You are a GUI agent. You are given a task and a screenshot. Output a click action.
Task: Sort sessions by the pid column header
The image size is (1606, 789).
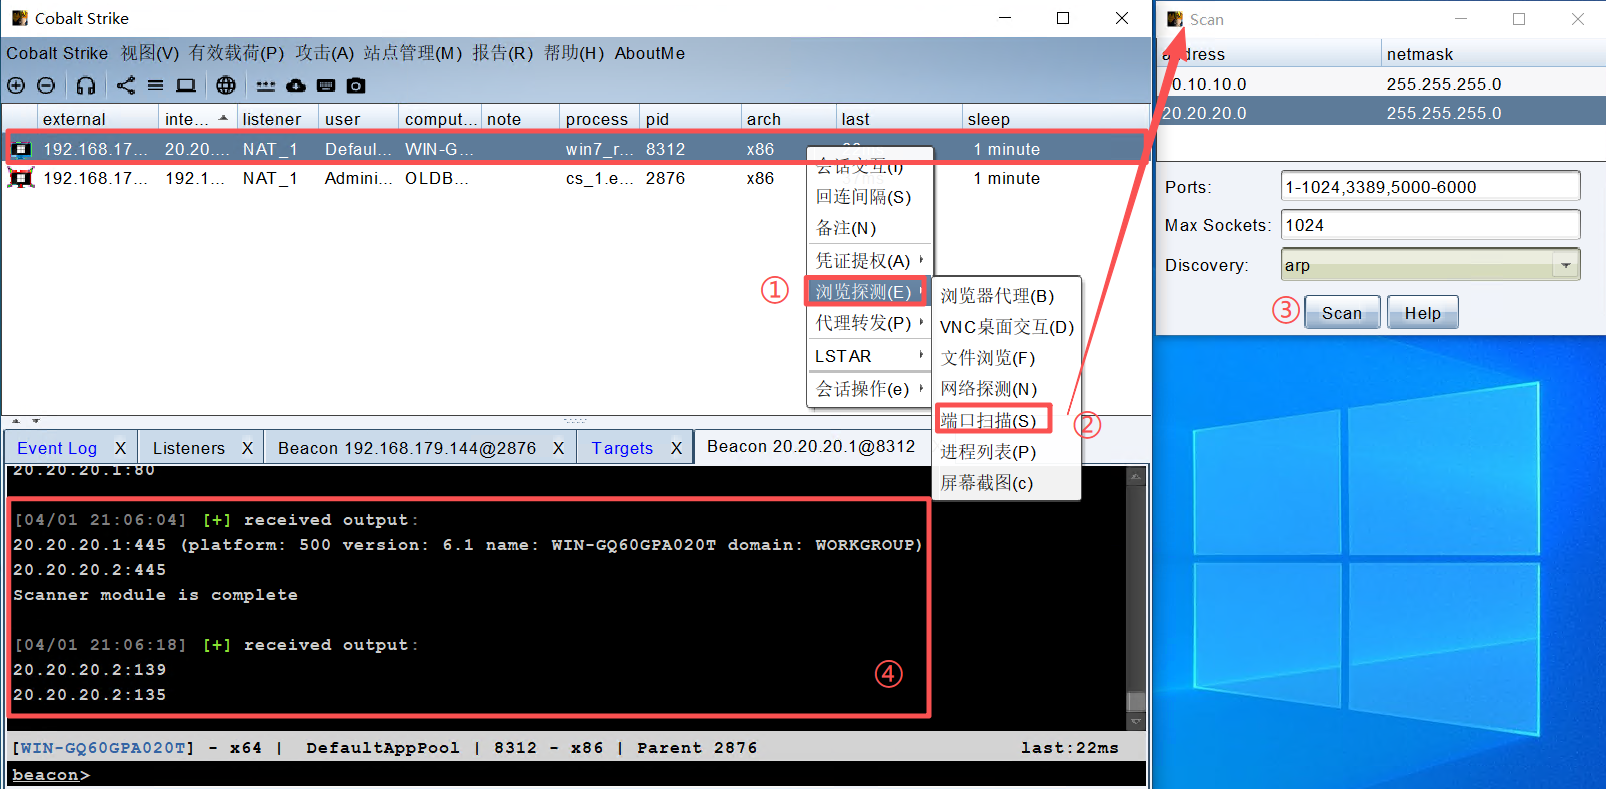(x=691, y=119)
